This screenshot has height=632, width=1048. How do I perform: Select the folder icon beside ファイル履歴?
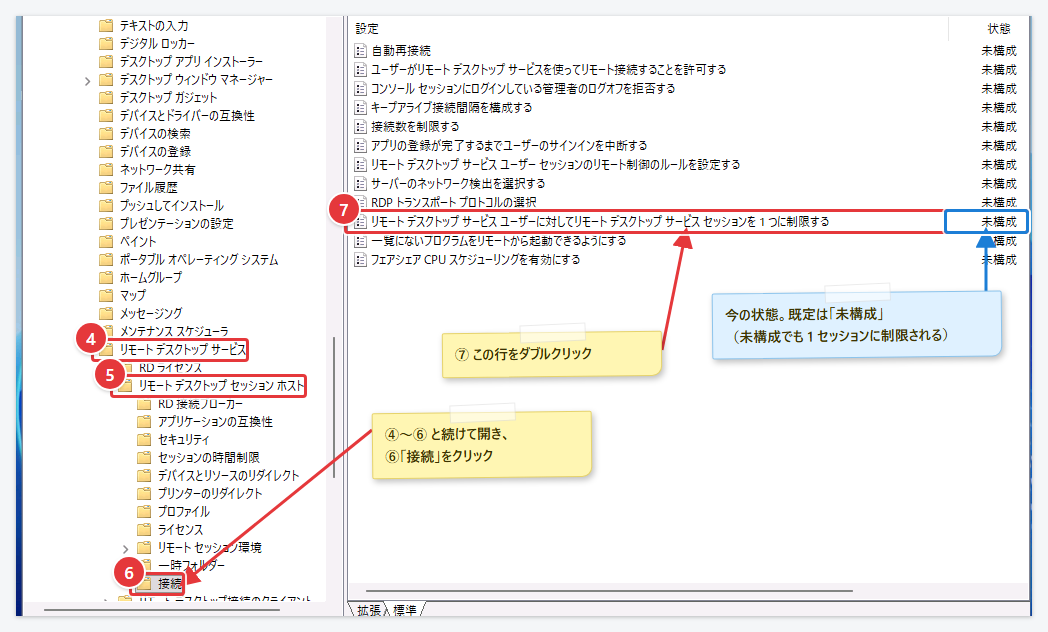106,187
